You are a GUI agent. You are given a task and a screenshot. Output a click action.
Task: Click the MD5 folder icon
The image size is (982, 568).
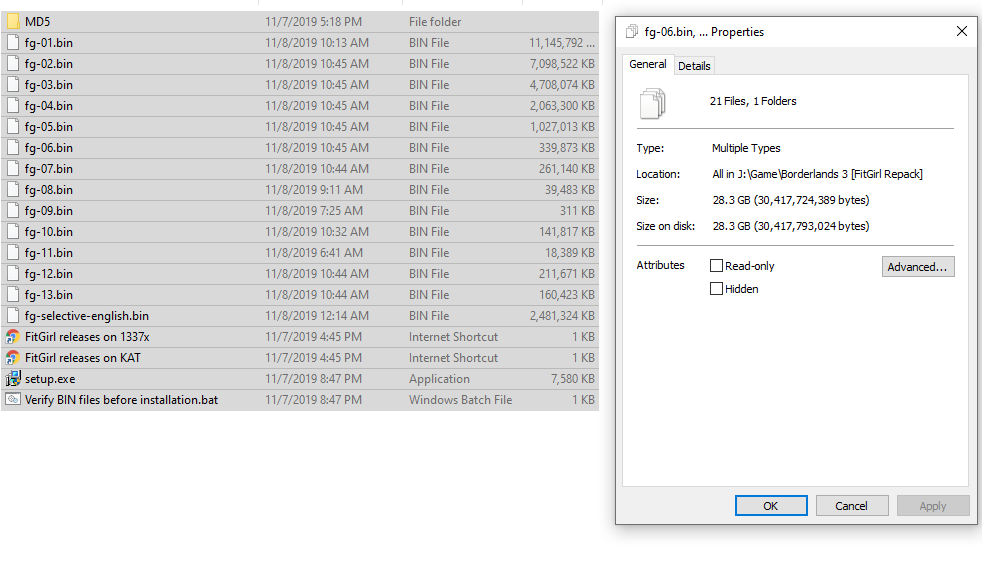(13, 21)
